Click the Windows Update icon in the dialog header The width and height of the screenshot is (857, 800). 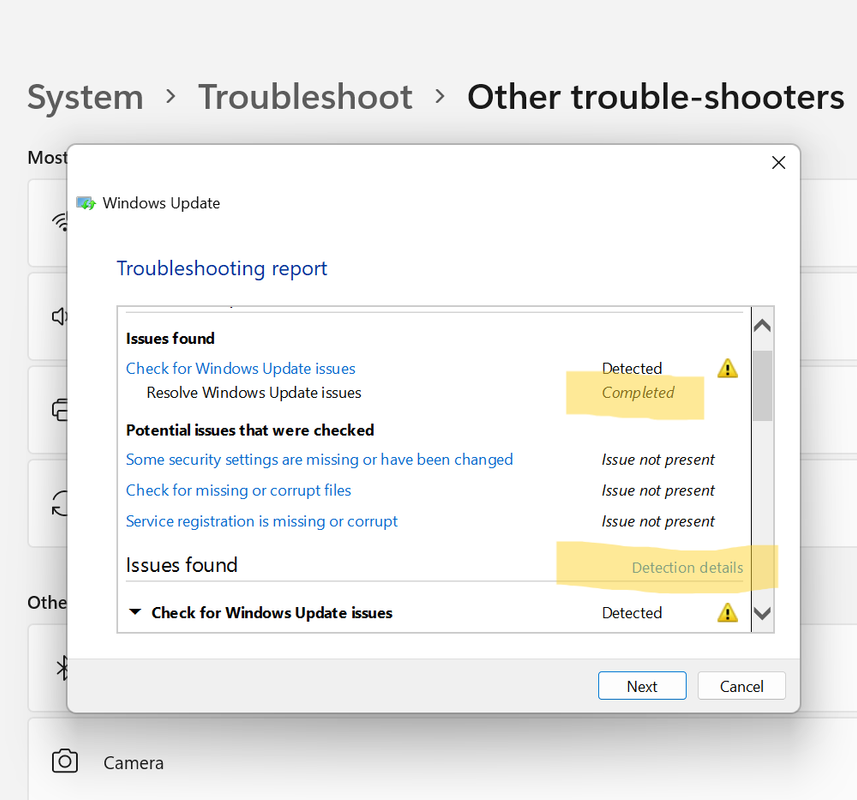pyautogui.click(x=86, y=204)
